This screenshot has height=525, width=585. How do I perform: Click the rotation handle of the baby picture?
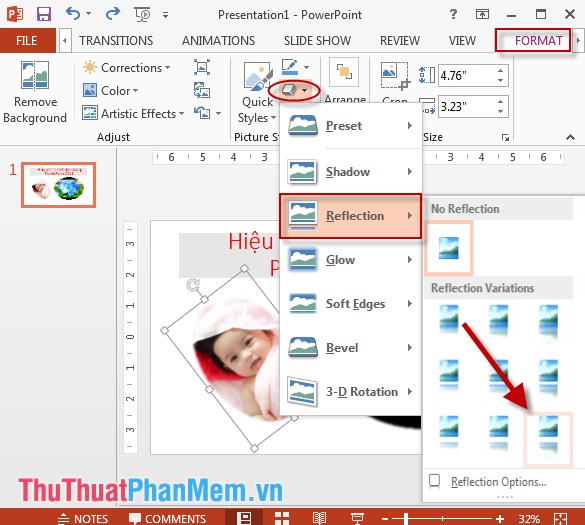(193, 285)
